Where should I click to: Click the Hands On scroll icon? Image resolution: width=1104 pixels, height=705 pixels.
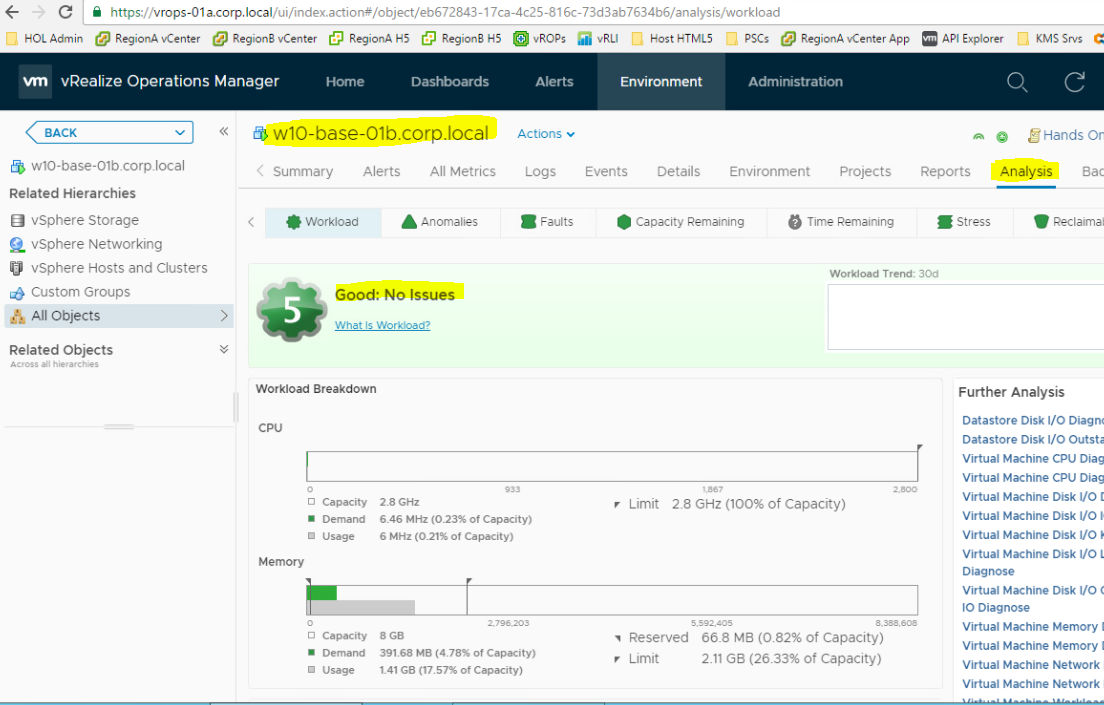pyautogui.click(x=1034, y=135)
